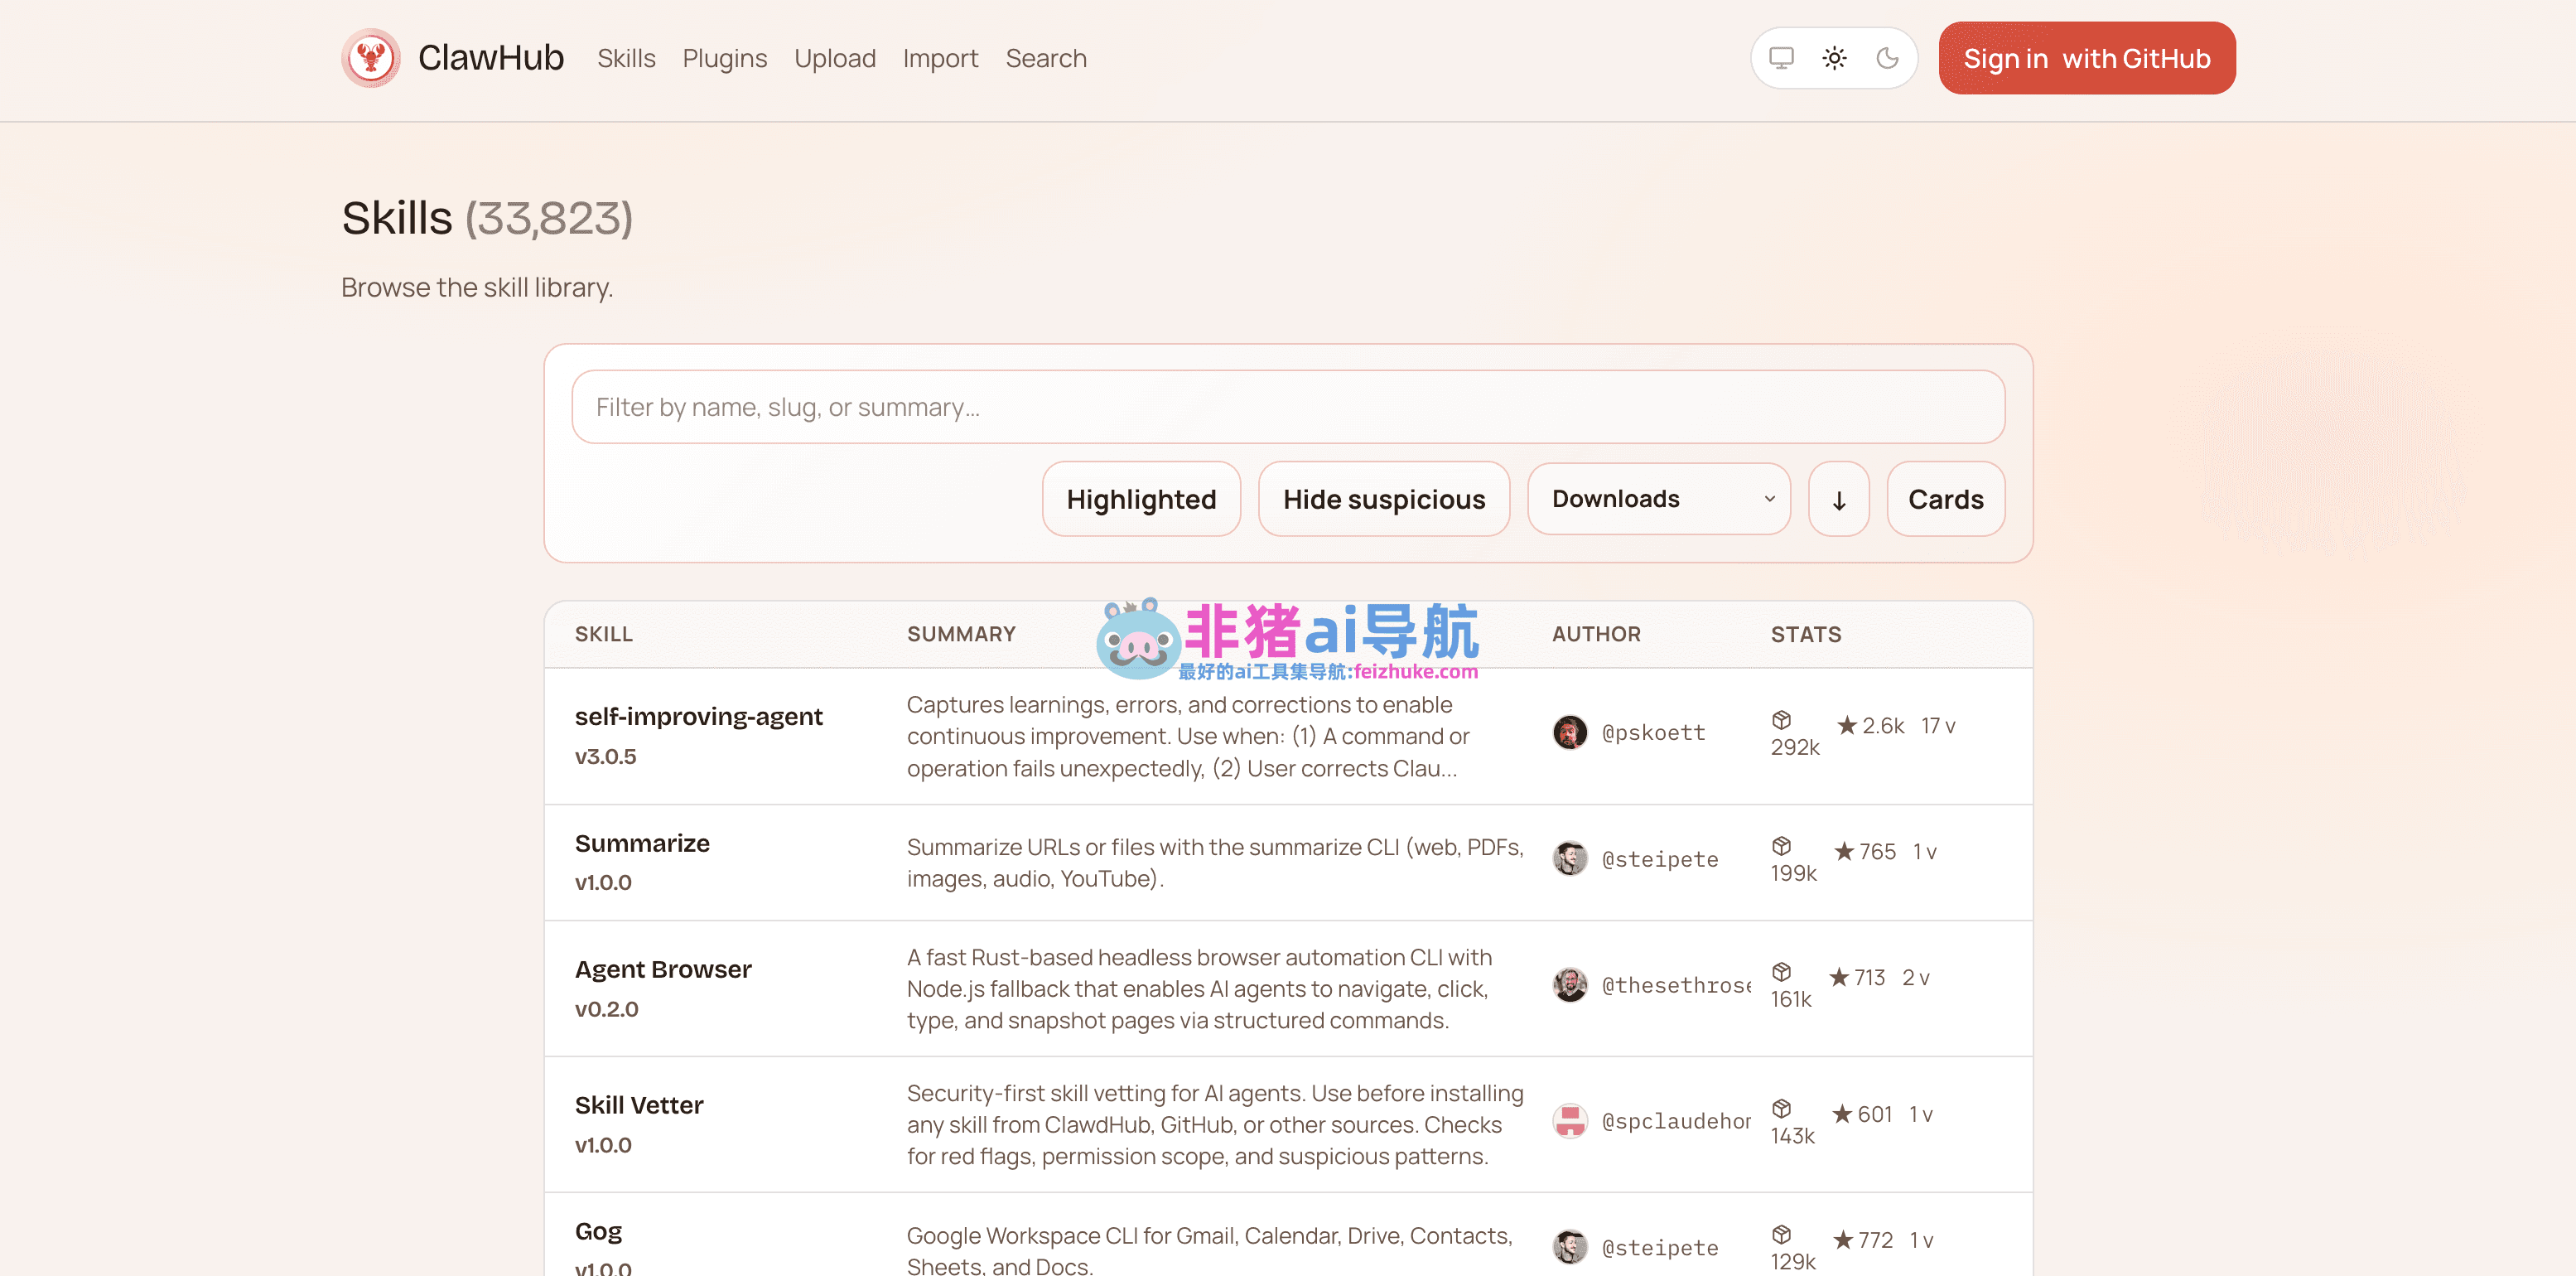
Task: Click the STATS column header
Action: [x=1806, y=634]
